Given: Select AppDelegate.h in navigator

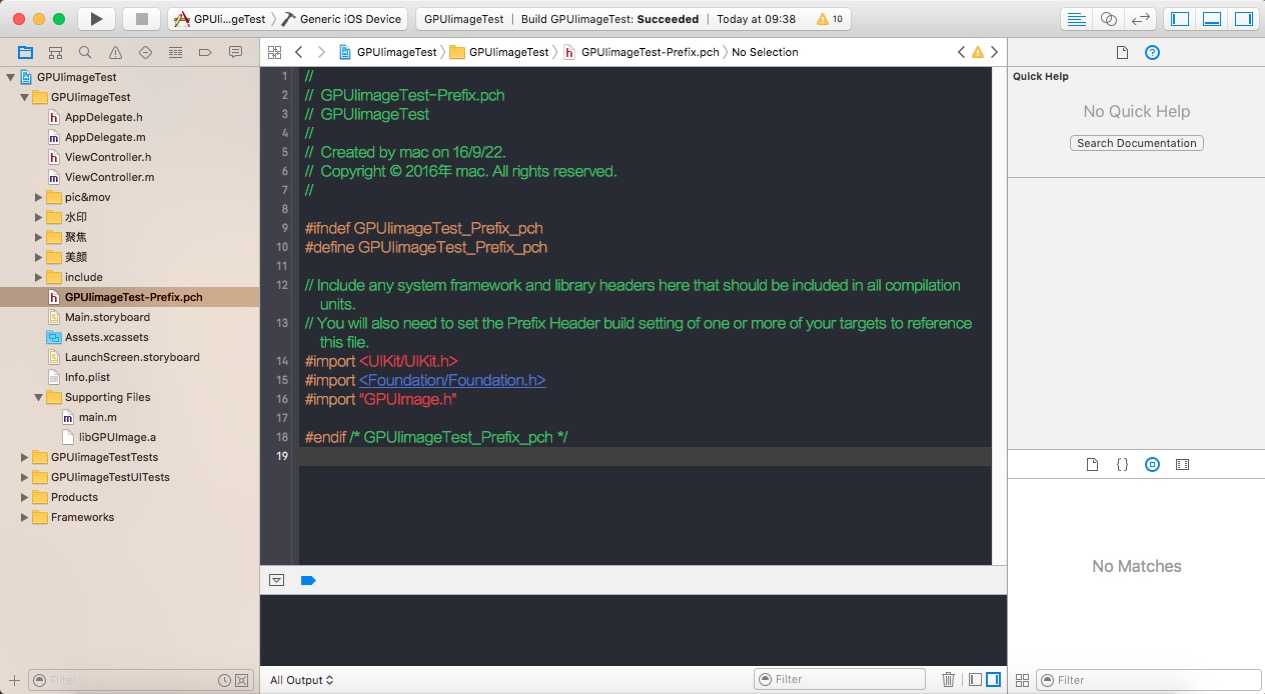Looking at the screenshot, I should [103, 117].
